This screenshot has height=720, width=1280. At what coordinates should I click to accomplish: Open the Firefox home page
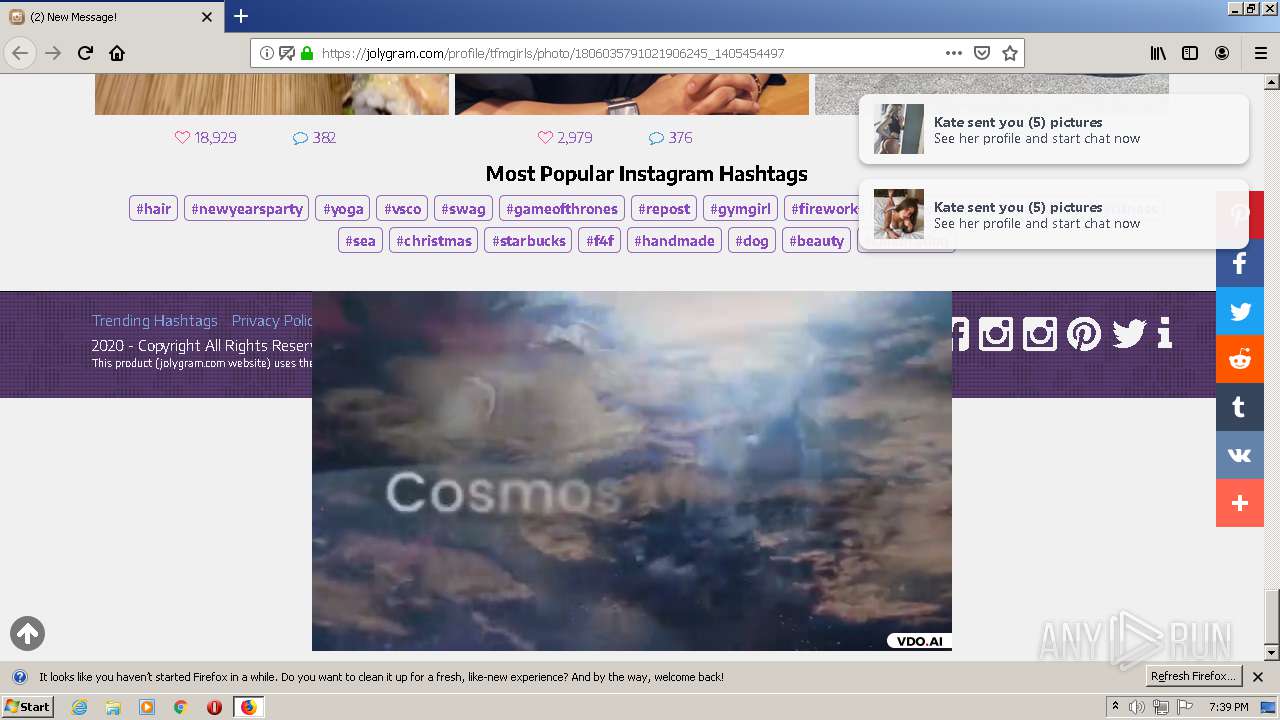(117, 53)
